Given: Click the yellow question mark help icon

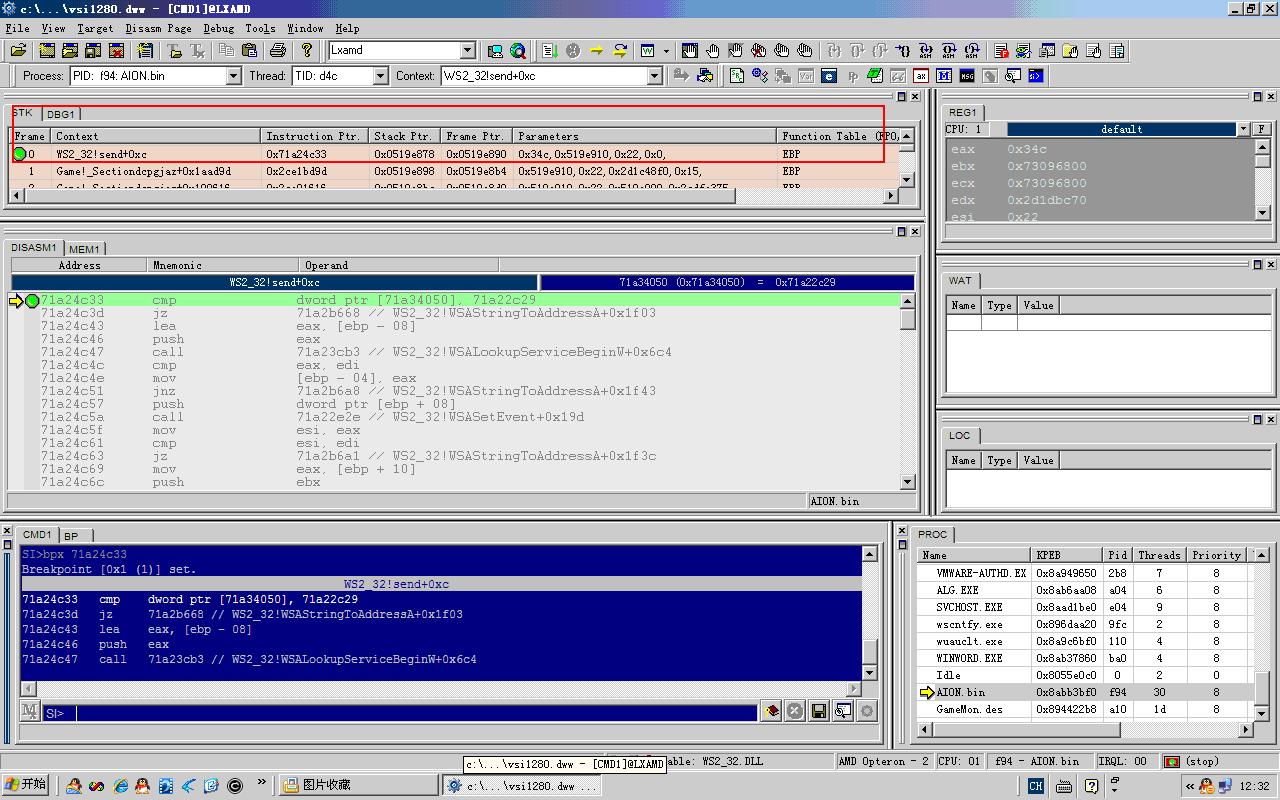Looking at the screenshot, I should [x=306, y=50].
